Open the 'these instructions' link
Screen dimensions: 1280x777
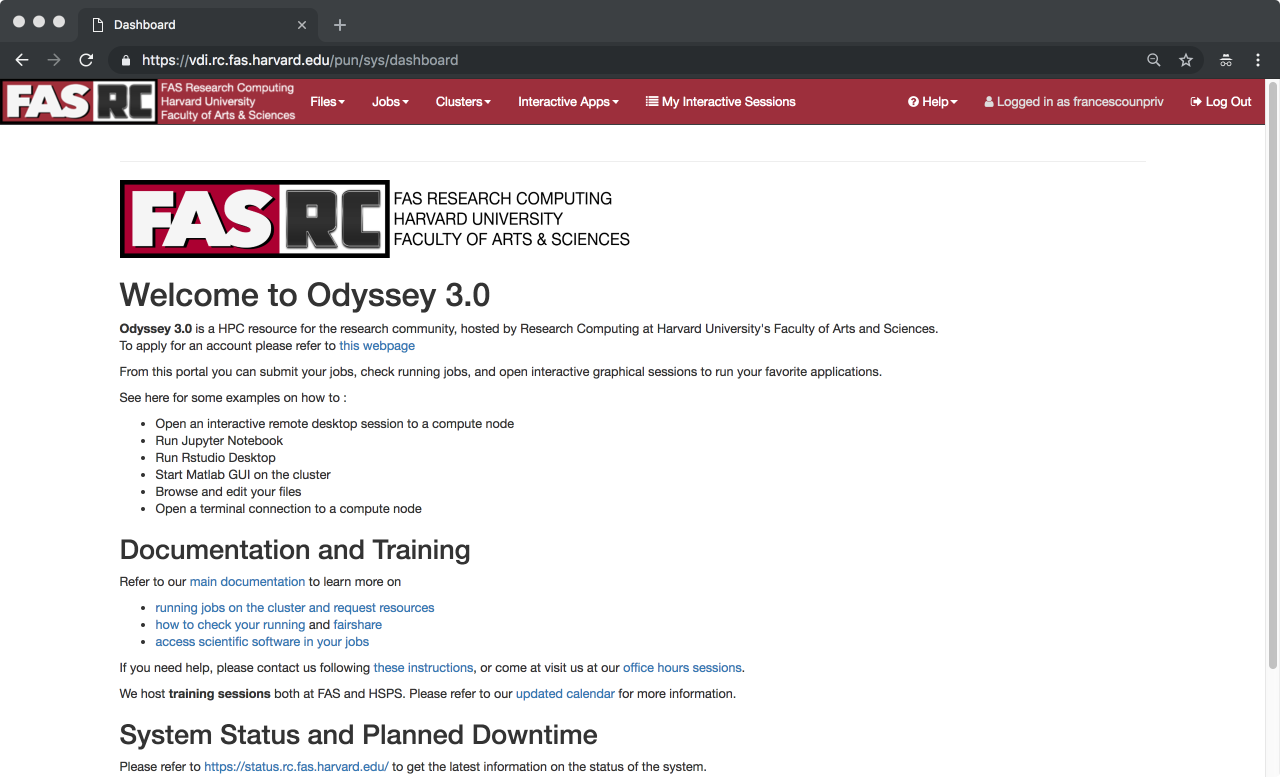(x=423, y=668)
